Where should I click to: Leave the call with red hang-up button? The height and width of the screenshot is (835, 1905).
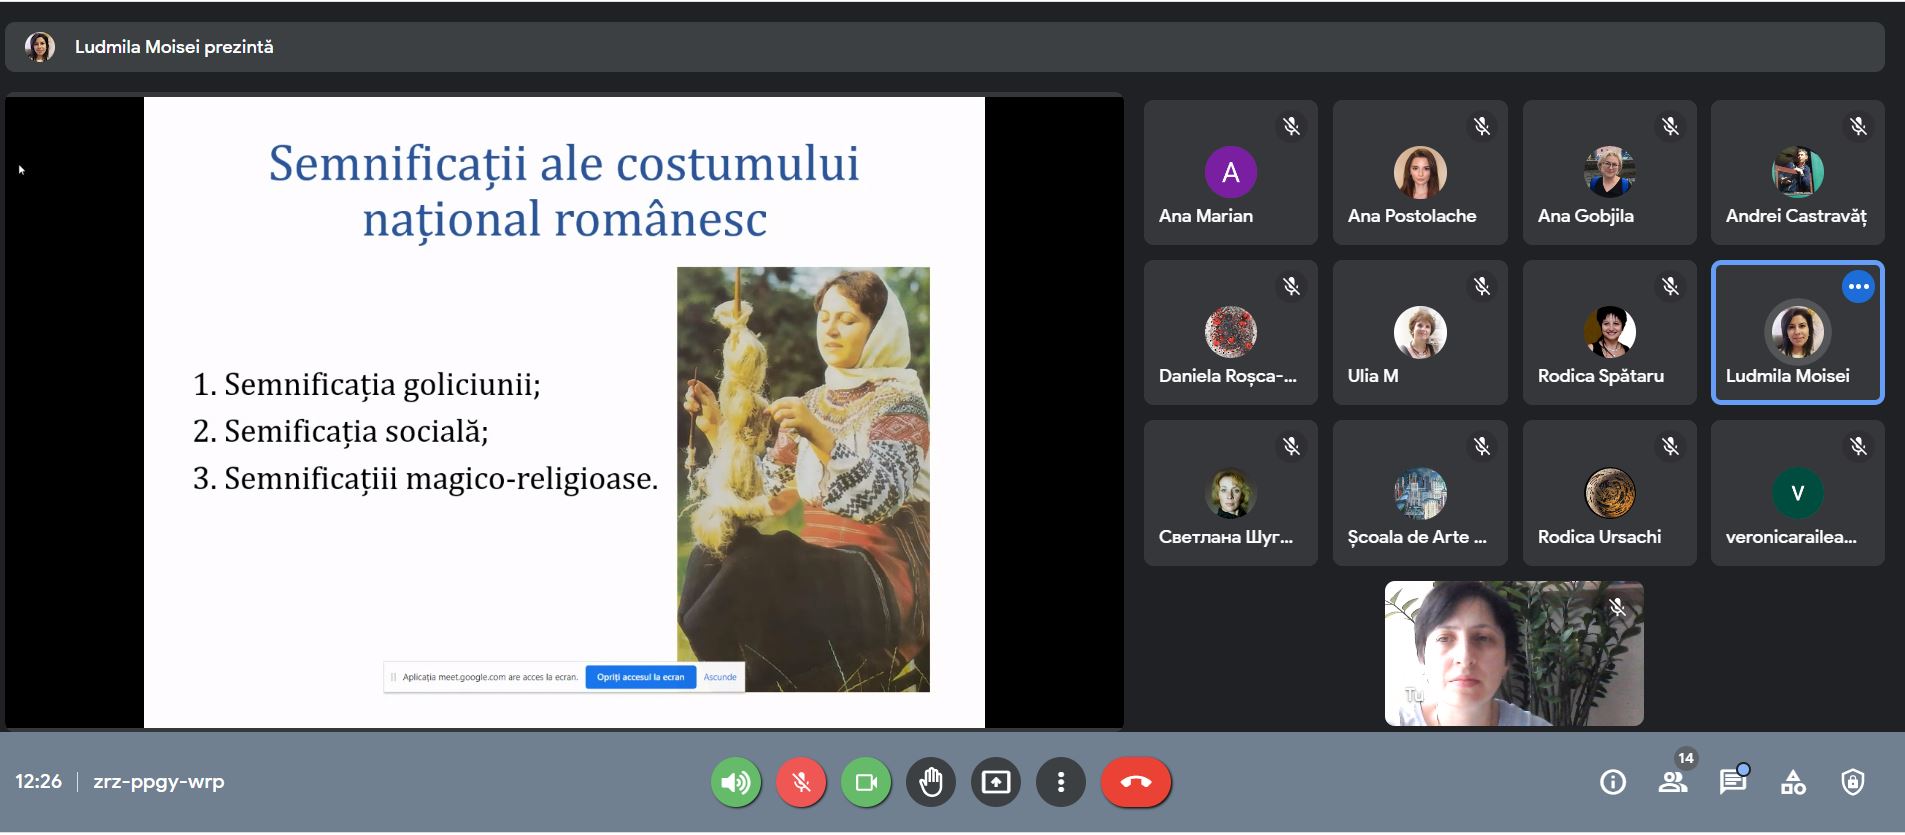(1136, 782)
